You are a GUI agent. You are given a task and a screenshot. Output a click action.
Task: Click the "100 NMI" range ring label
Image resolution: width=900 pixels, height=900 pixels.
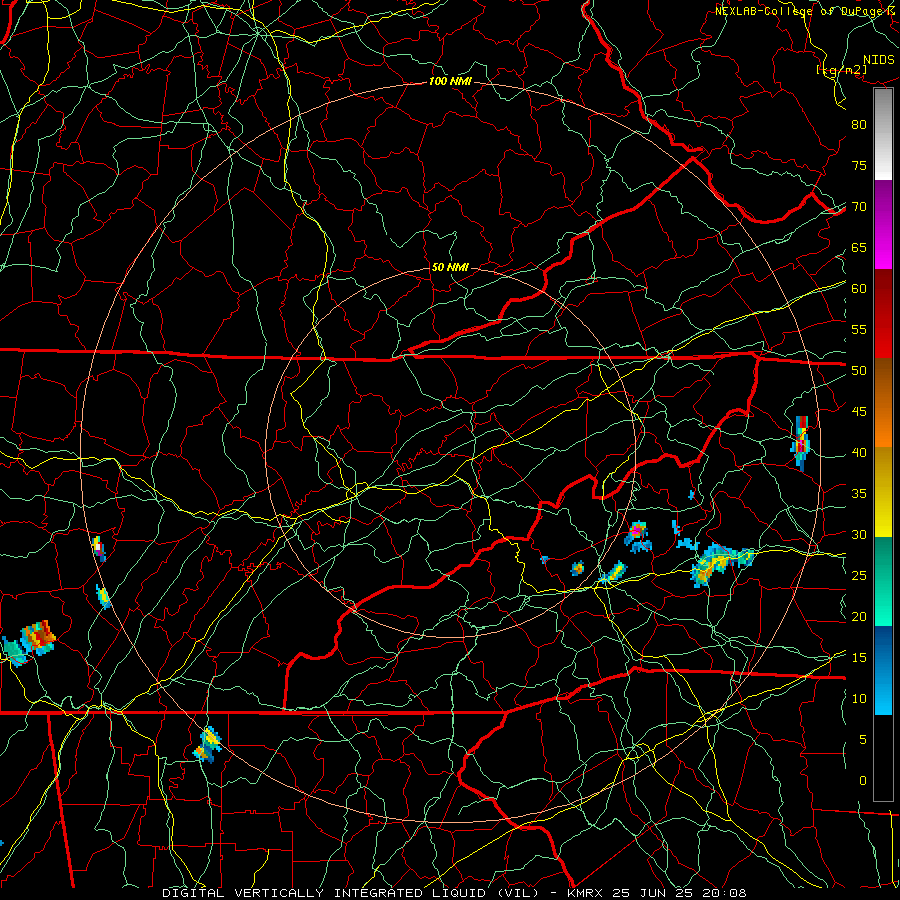pos(450,82)
